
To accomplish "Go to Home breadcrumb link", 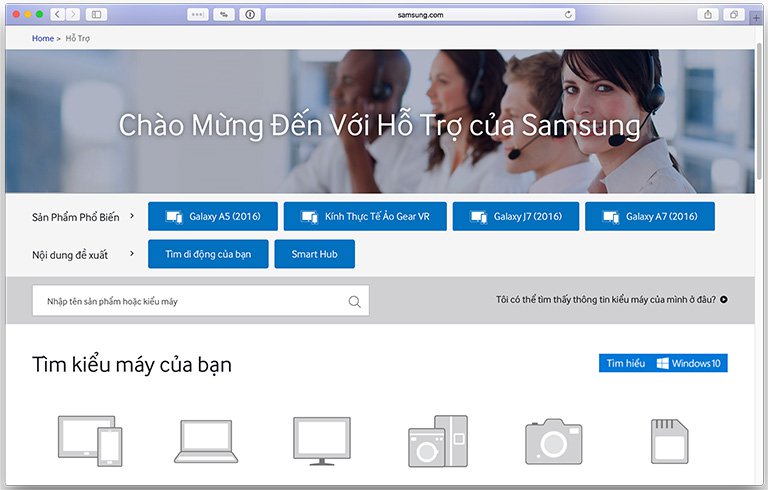I will 43,38.
